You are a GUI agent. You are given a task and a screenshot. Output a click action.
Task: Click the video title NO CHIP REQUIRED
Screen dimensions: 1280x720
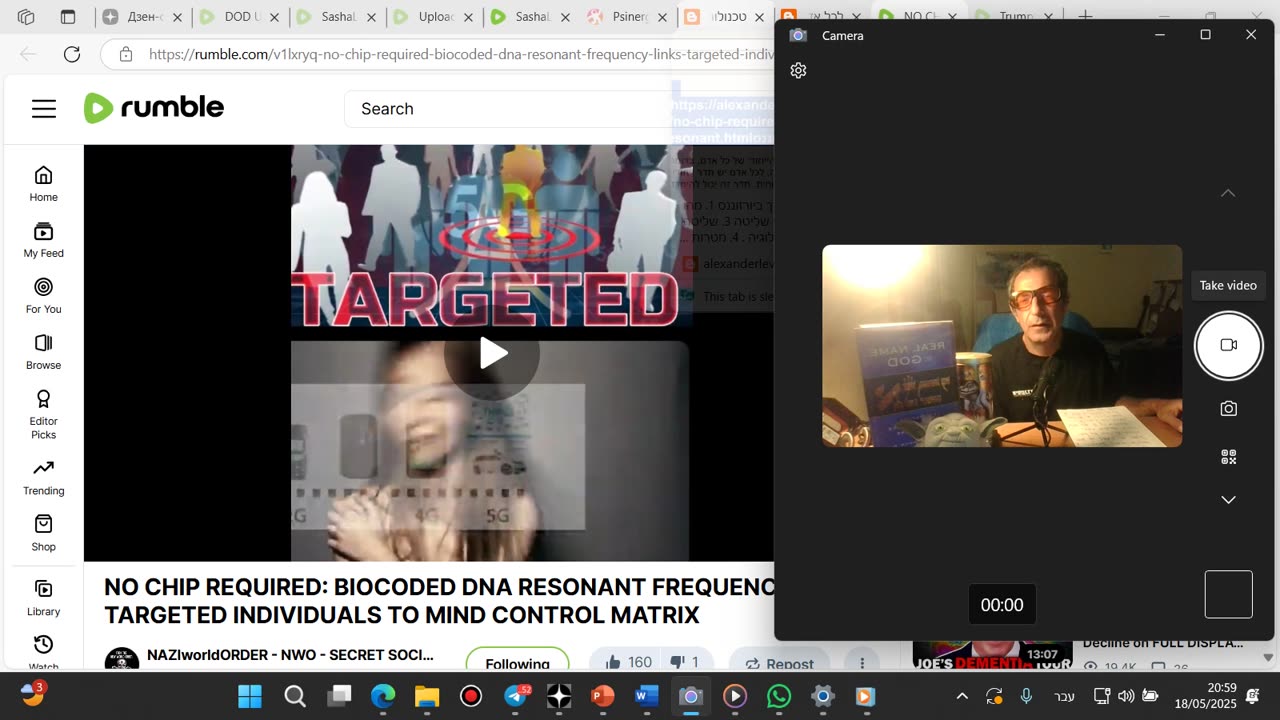(x=440, y=601)
